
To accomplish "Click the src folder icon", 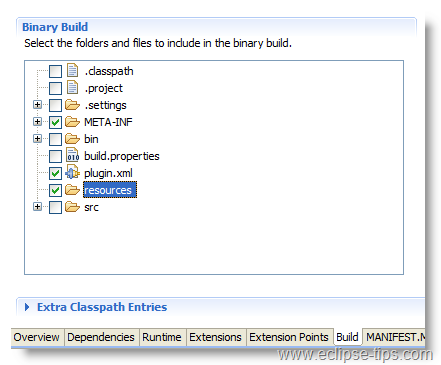I will point(72,207).
